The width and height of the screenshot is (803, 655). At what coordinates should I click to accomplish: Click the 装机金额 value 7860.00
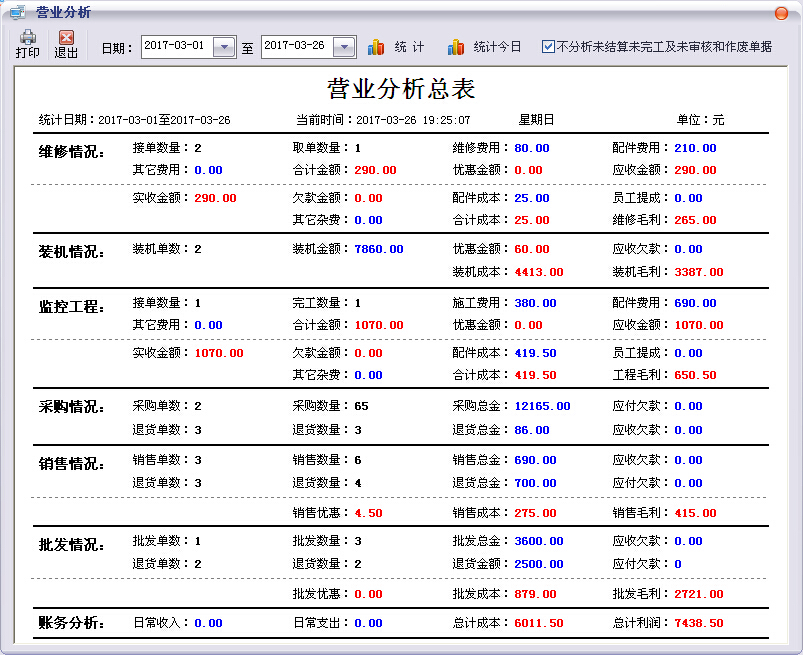[379, 249]
